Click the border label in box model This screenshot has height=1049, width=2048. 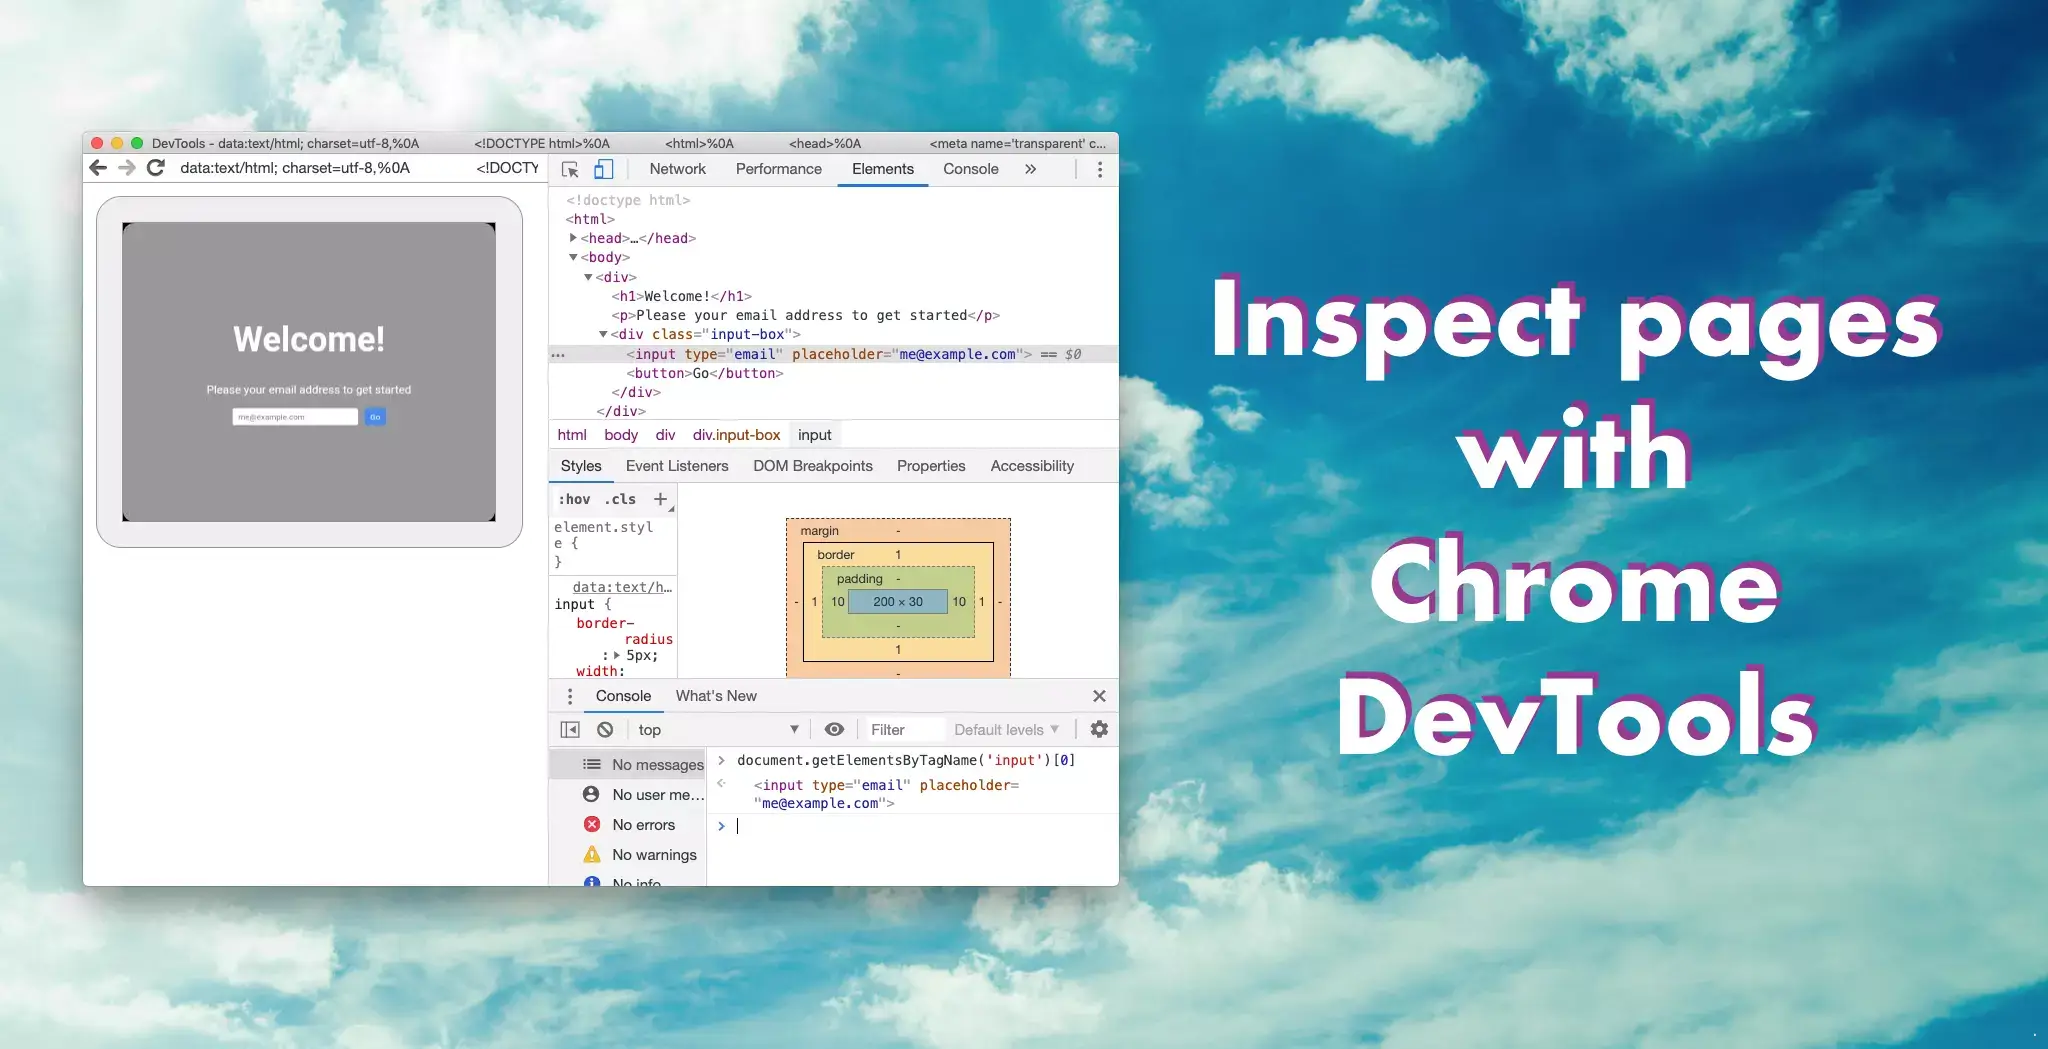(836, 554)
